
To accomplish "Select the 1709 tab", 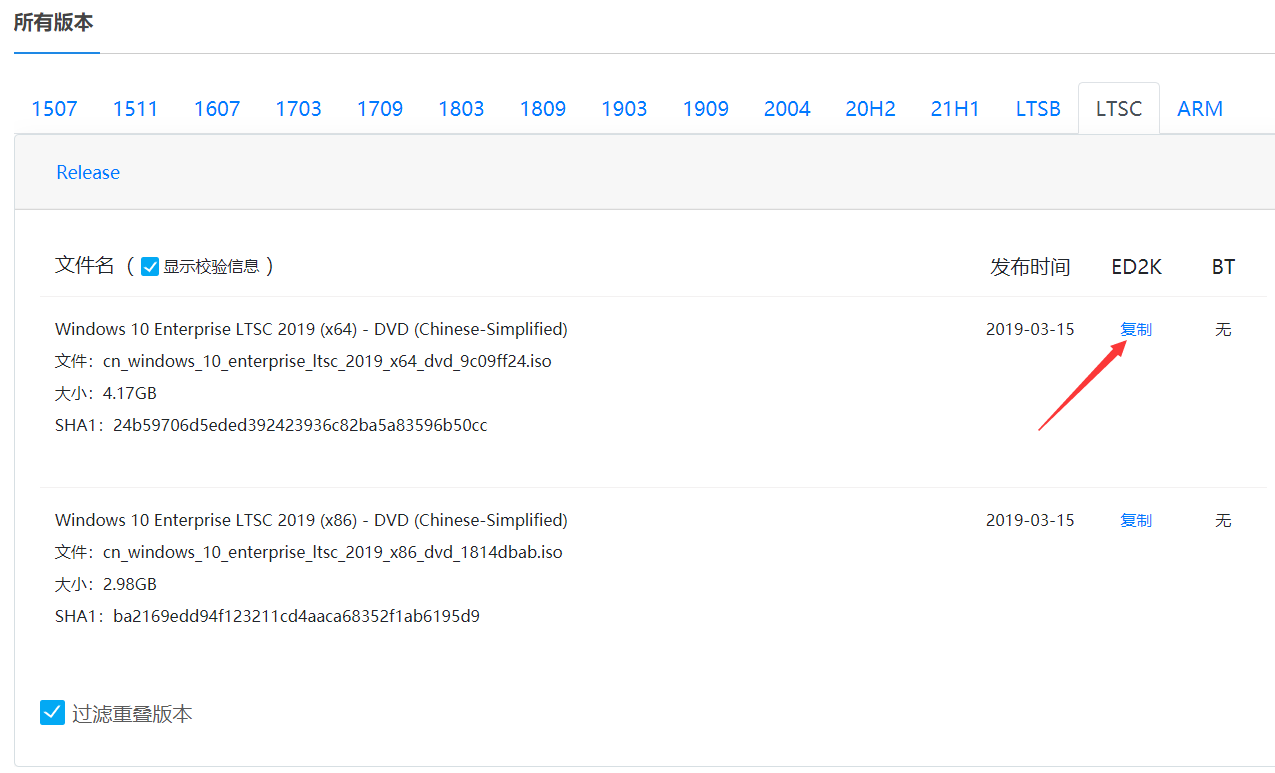I will (x=380, y=109).
